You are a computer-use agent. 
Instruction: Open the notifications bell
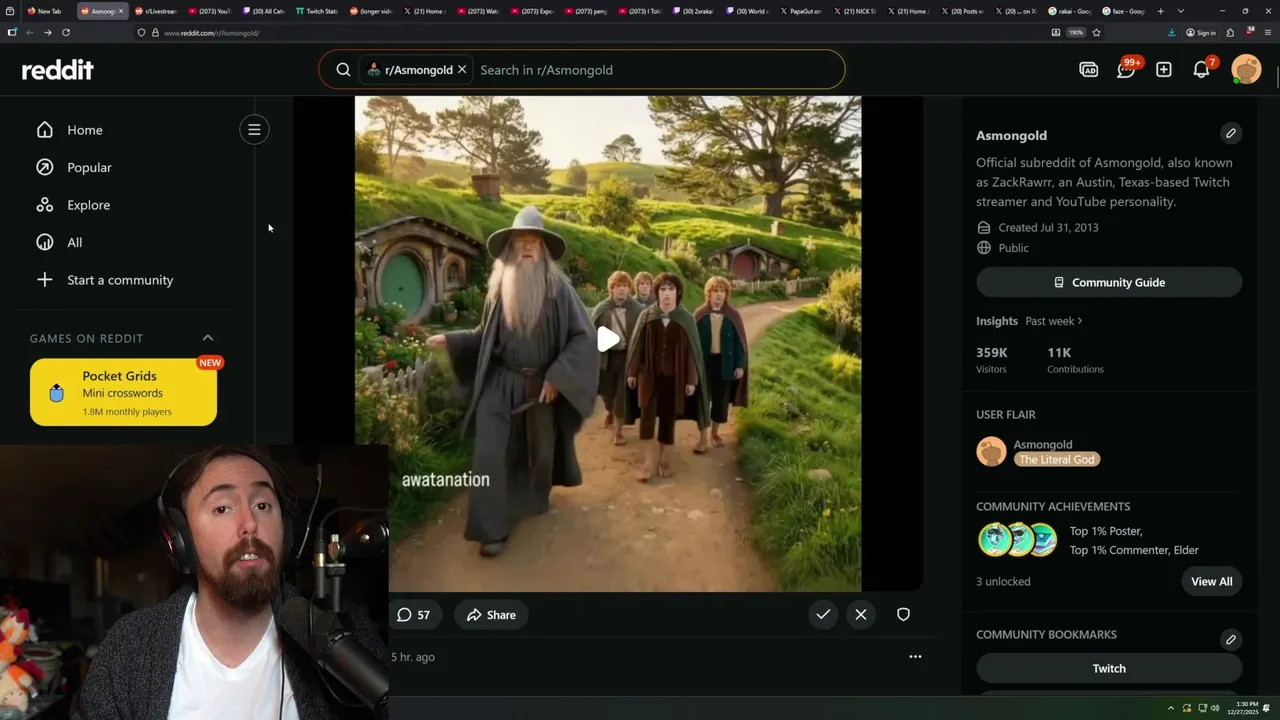(x=1202, y=70)
